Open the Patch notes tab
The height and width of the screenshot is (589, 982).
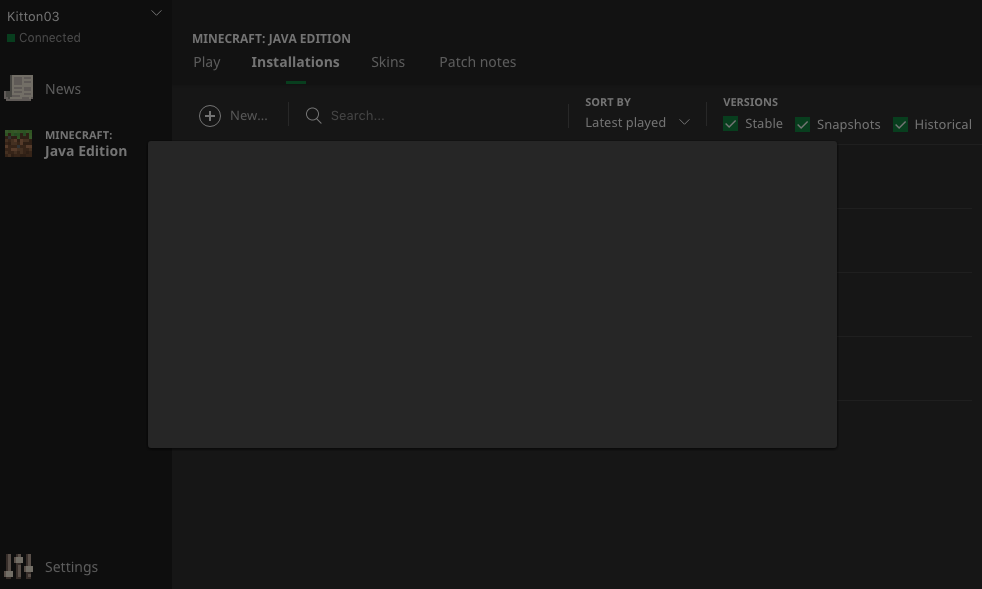coord(477,62)
